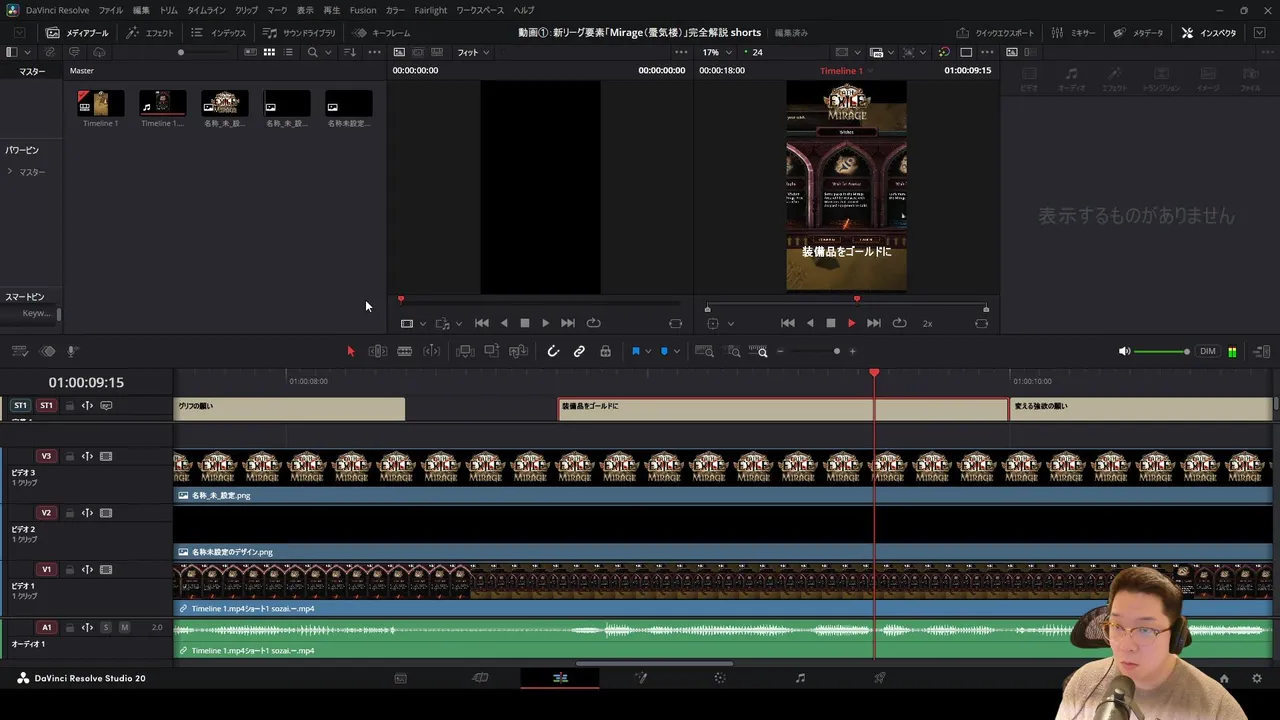The image size is (1280, 720).
Task: Select the 装備品をゴールドに subtitle clip
Action: [783, 409]
